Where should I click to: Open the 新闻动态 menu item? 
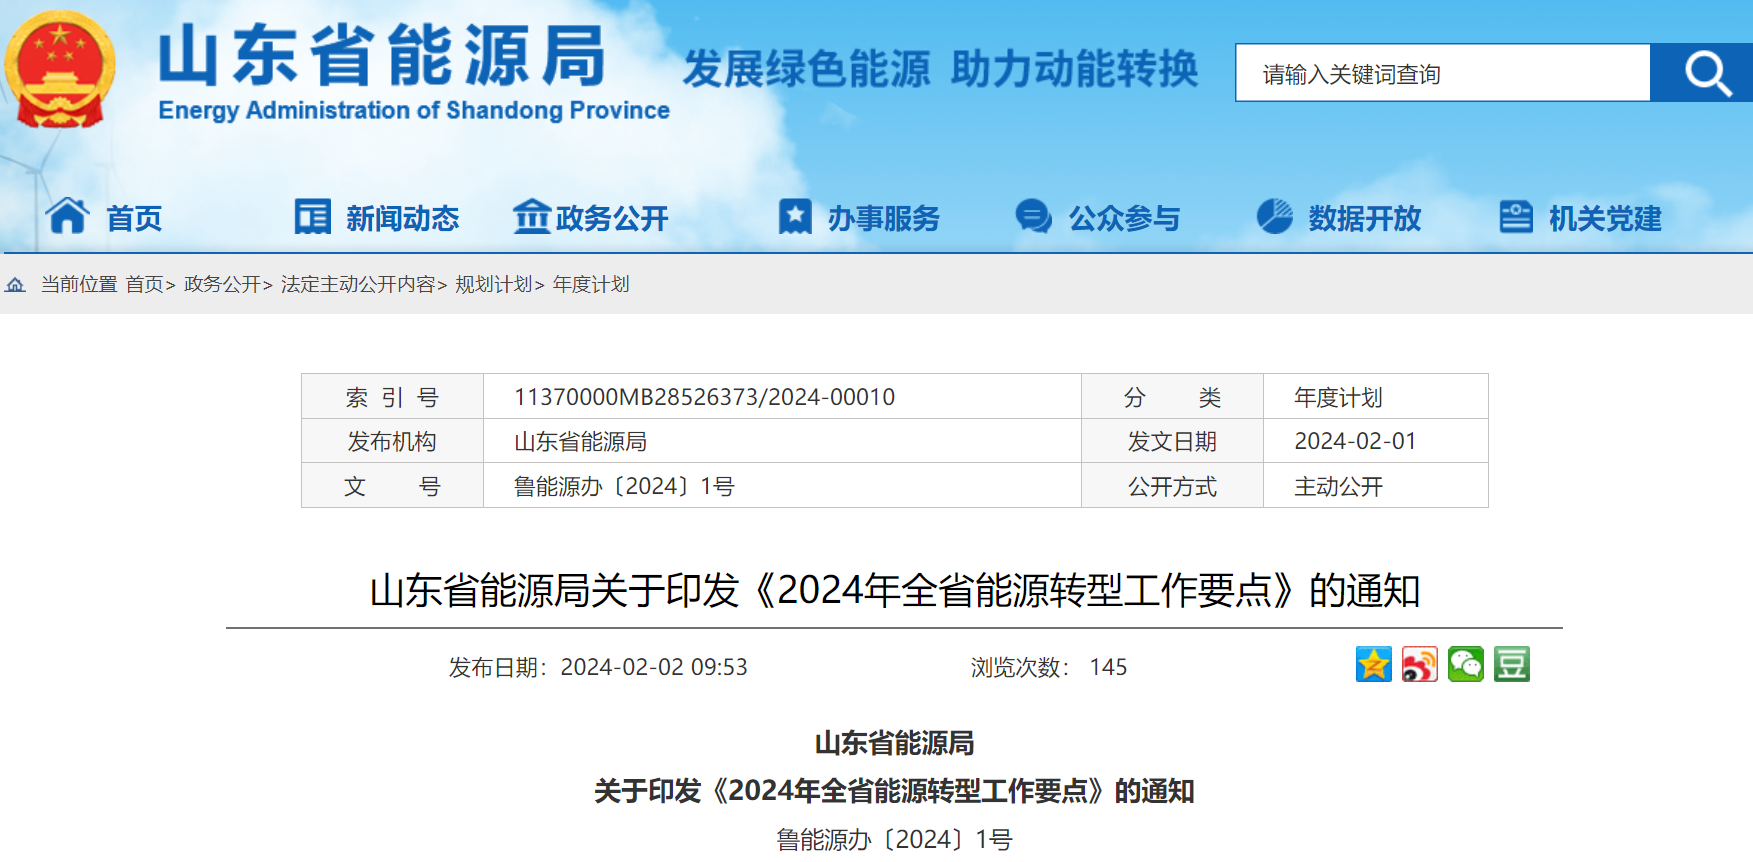coord(402,218)
